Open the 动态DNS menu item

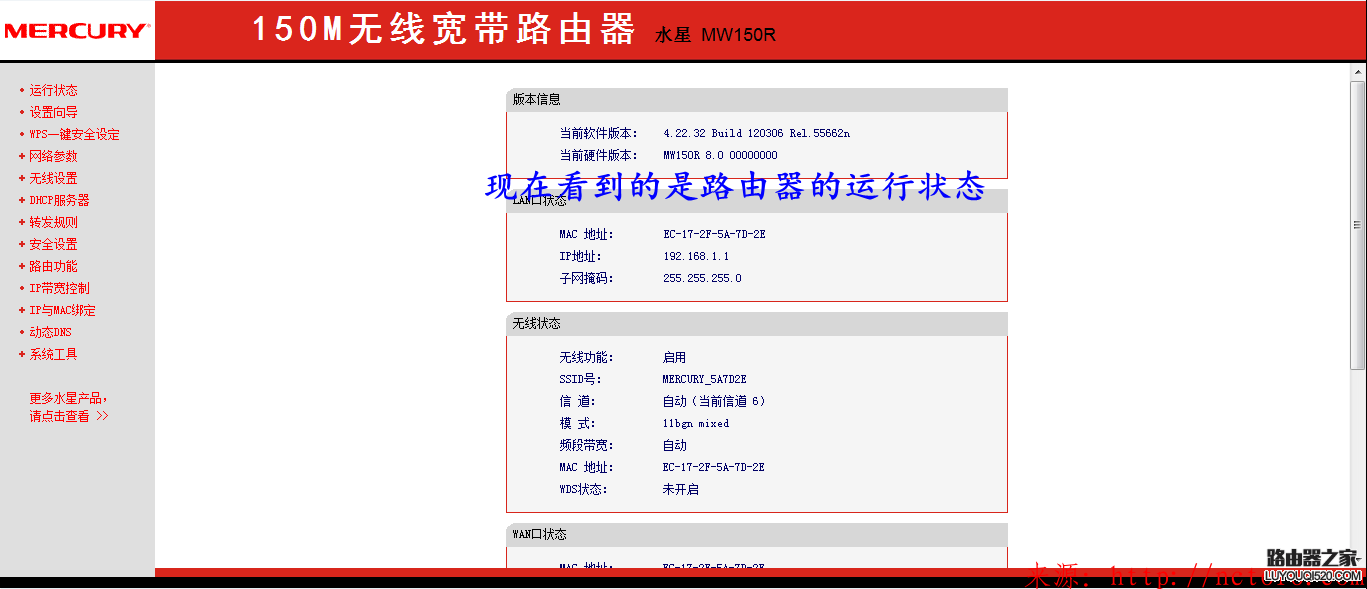pos(50,332)
